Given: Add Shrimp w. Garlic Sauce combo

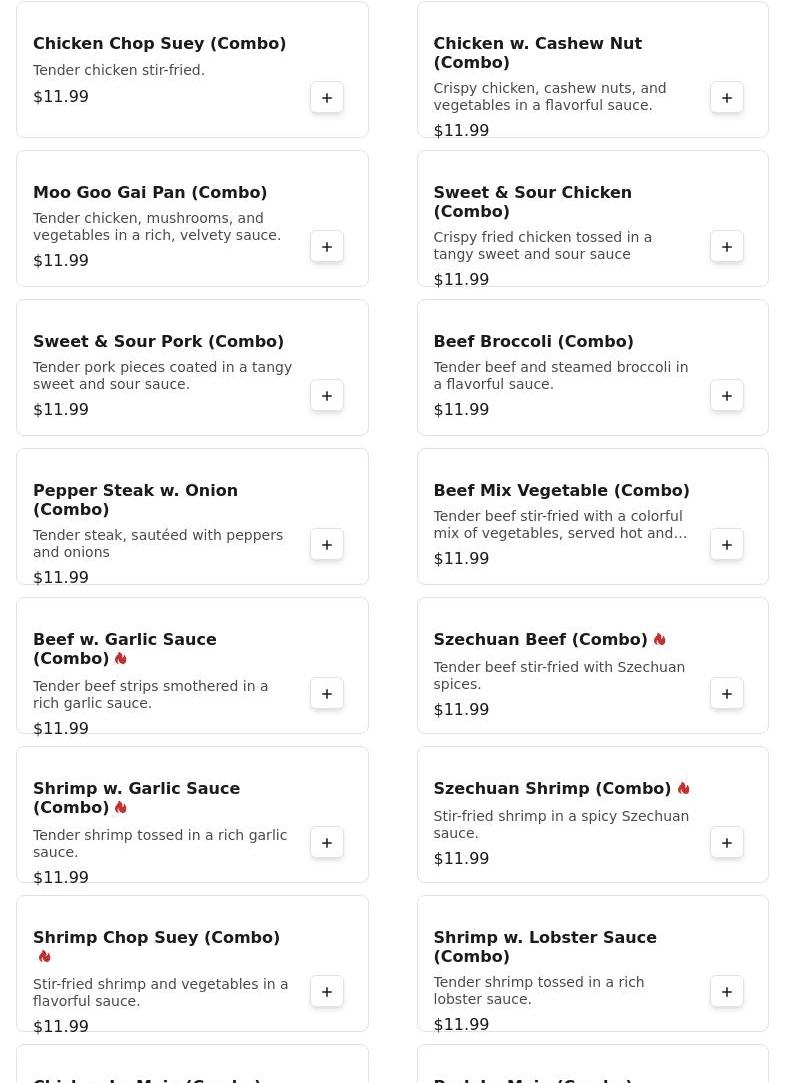Looking at the screenshot, I should [327, 843].
